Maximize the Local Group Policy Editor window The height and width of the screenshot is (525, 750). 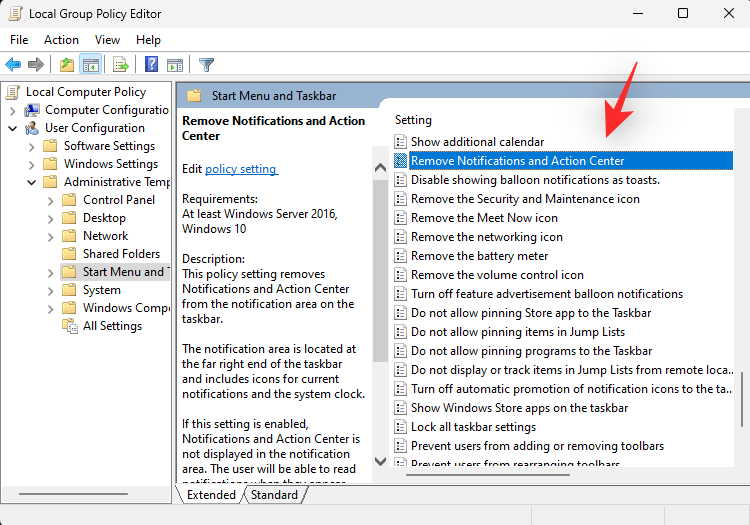coord(683,13)
